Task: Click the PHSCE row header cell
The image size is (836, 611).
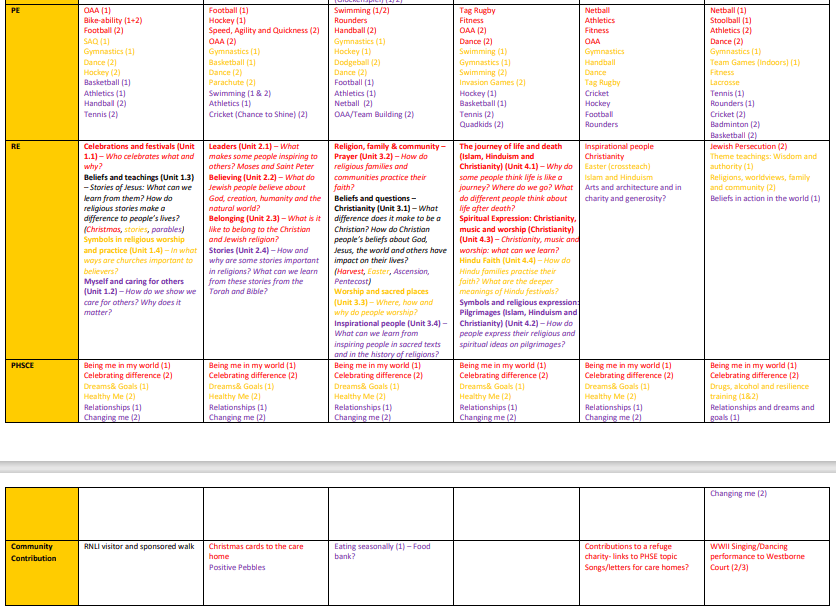Action: [x=40, y=392]
